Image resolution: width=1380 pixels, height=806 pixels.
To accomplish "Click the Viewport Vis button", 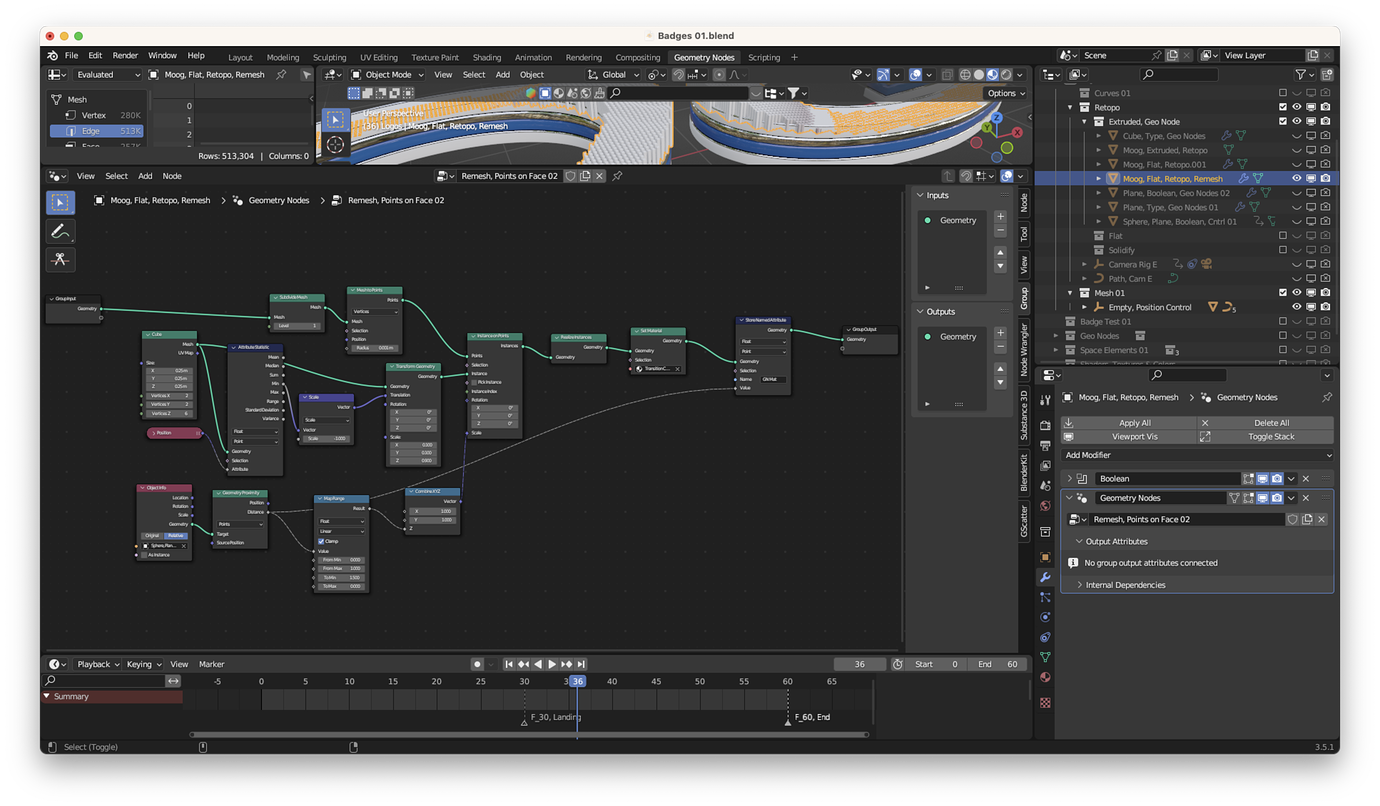I will tap(1129, 437).
